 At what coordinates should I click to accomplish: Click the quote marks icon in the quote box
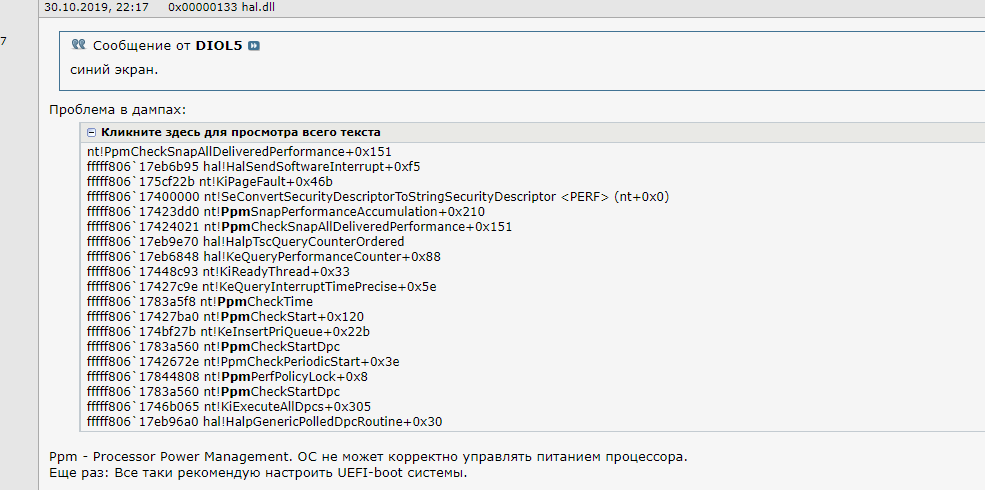click(x=79, y=46)
